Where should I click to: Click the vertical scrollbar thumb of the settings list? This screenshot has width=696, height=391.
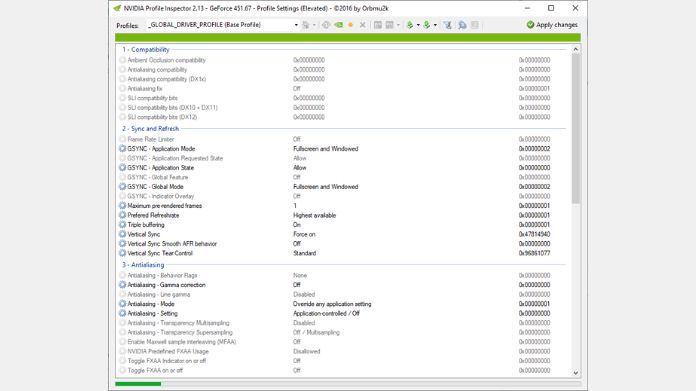tap(576, 129)
